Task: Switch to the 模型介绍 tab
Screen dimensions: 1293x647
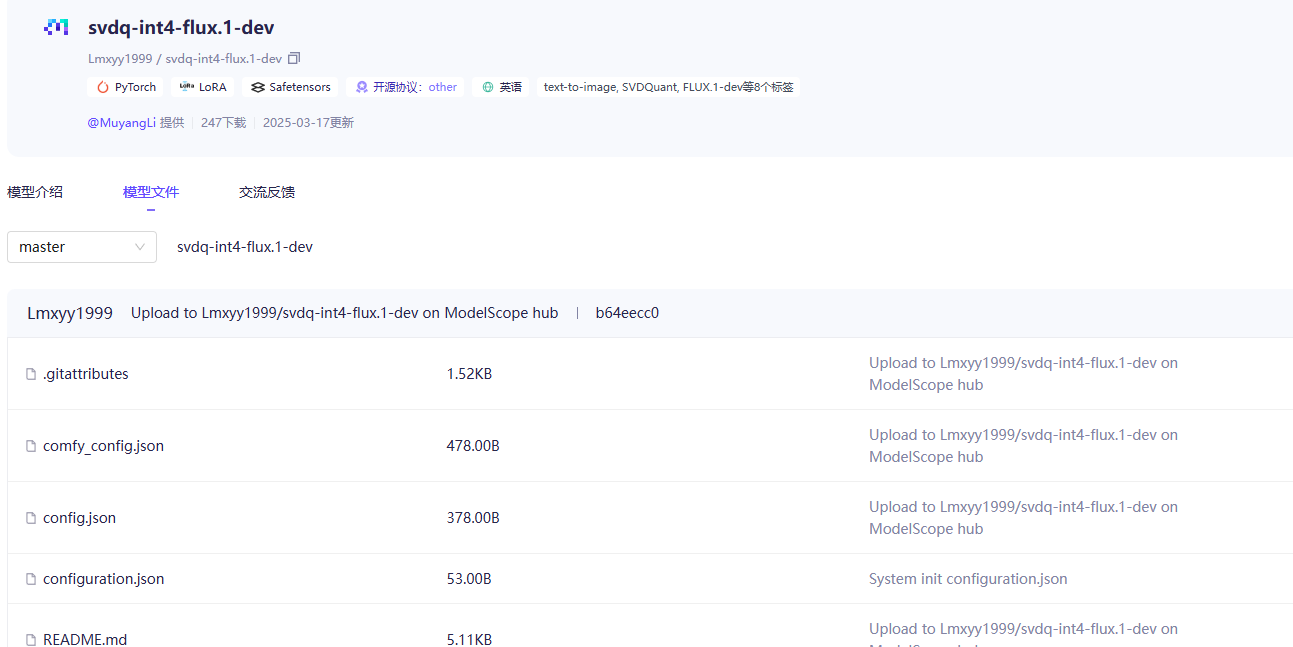Action: (x=35, y=192)
